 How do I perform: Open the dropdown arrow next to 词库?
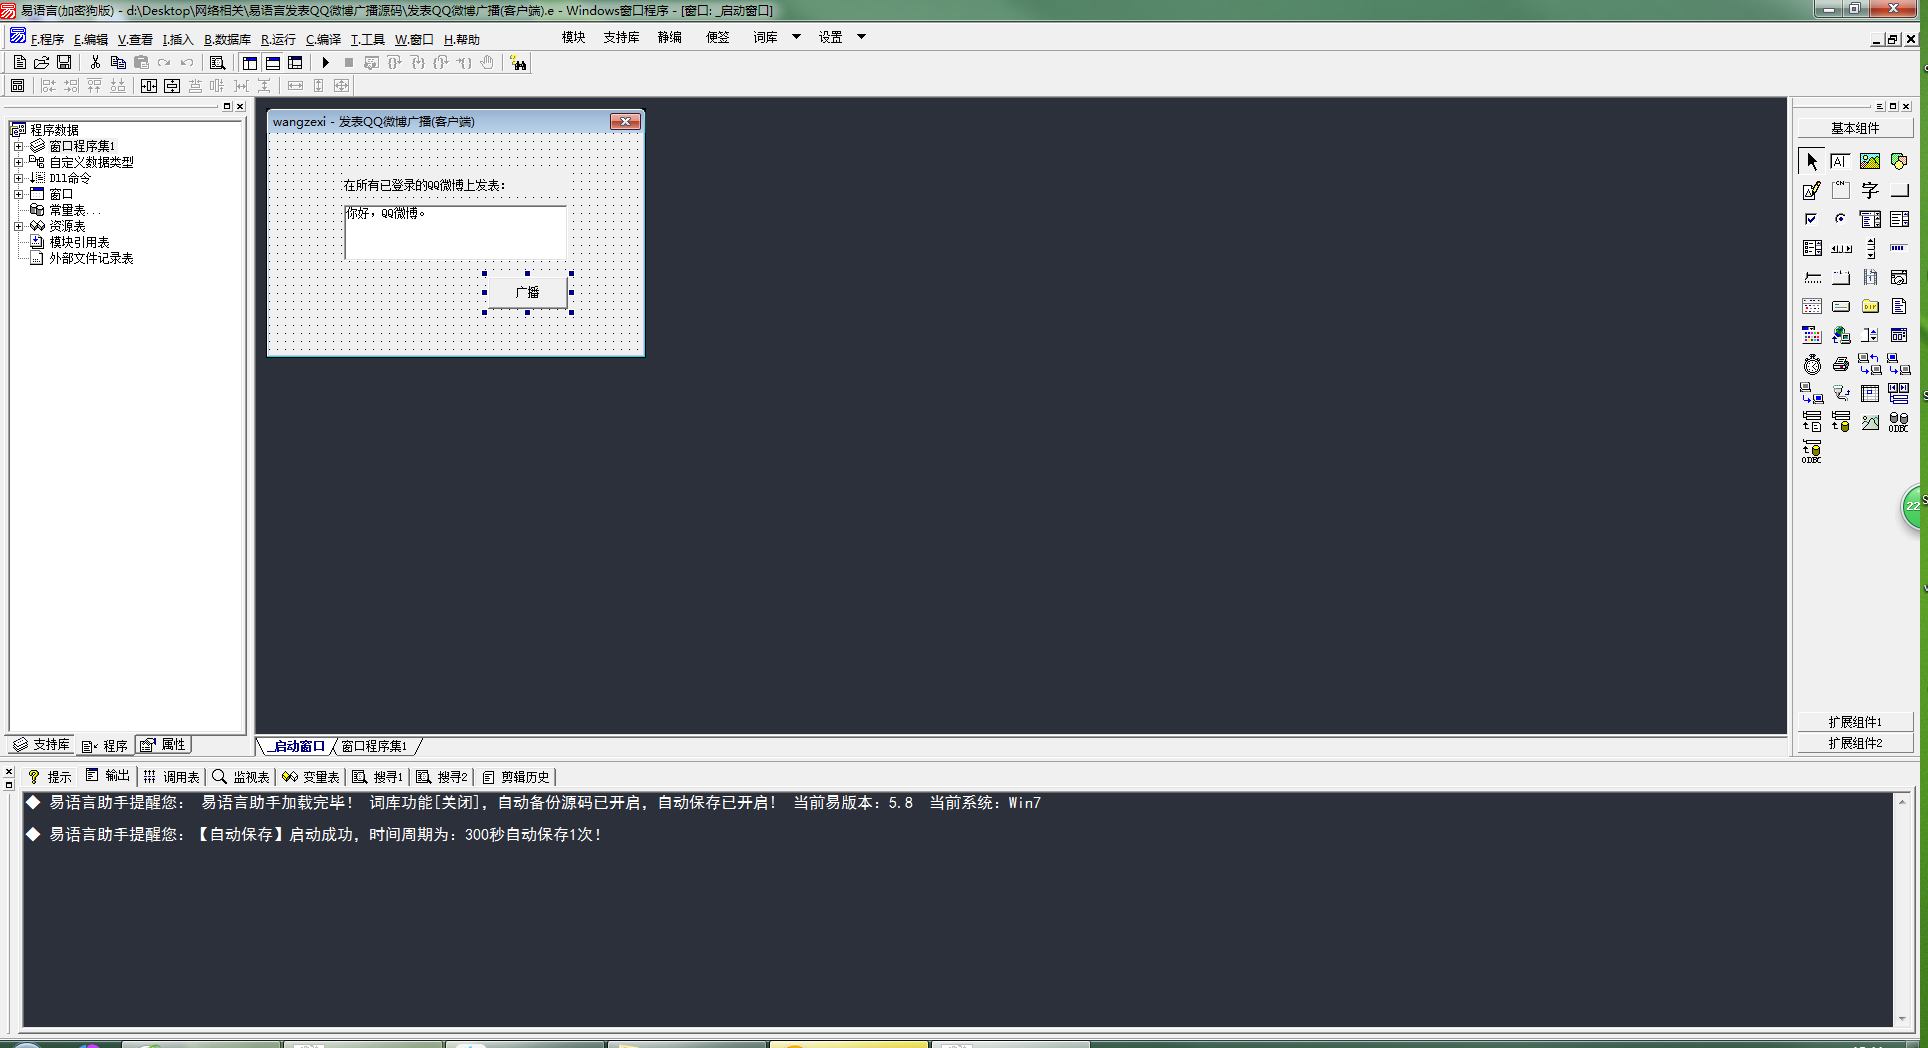coord(796,37)
